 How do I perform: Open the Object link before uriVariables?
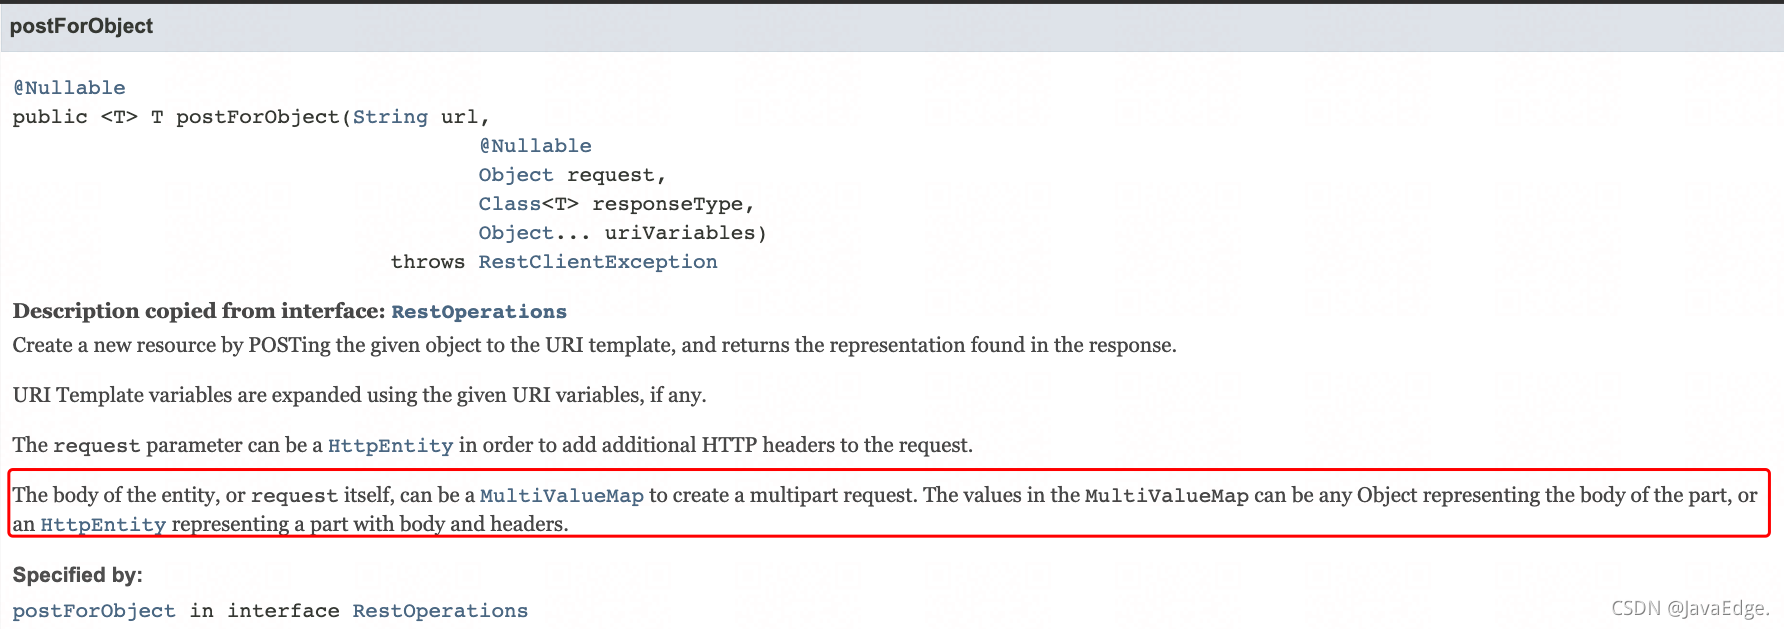[x=516, y=233]
